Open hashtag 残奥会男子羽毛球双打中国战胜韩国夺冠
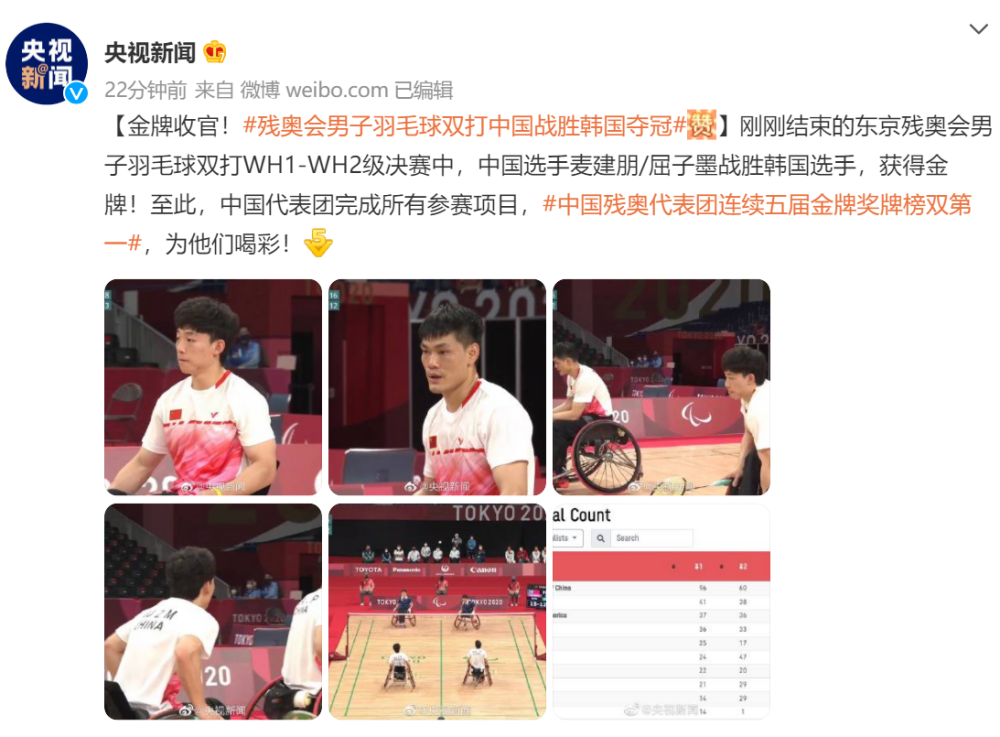This screenshot has width=1000, height=737. pyautogui.click(x=464, y=126)
